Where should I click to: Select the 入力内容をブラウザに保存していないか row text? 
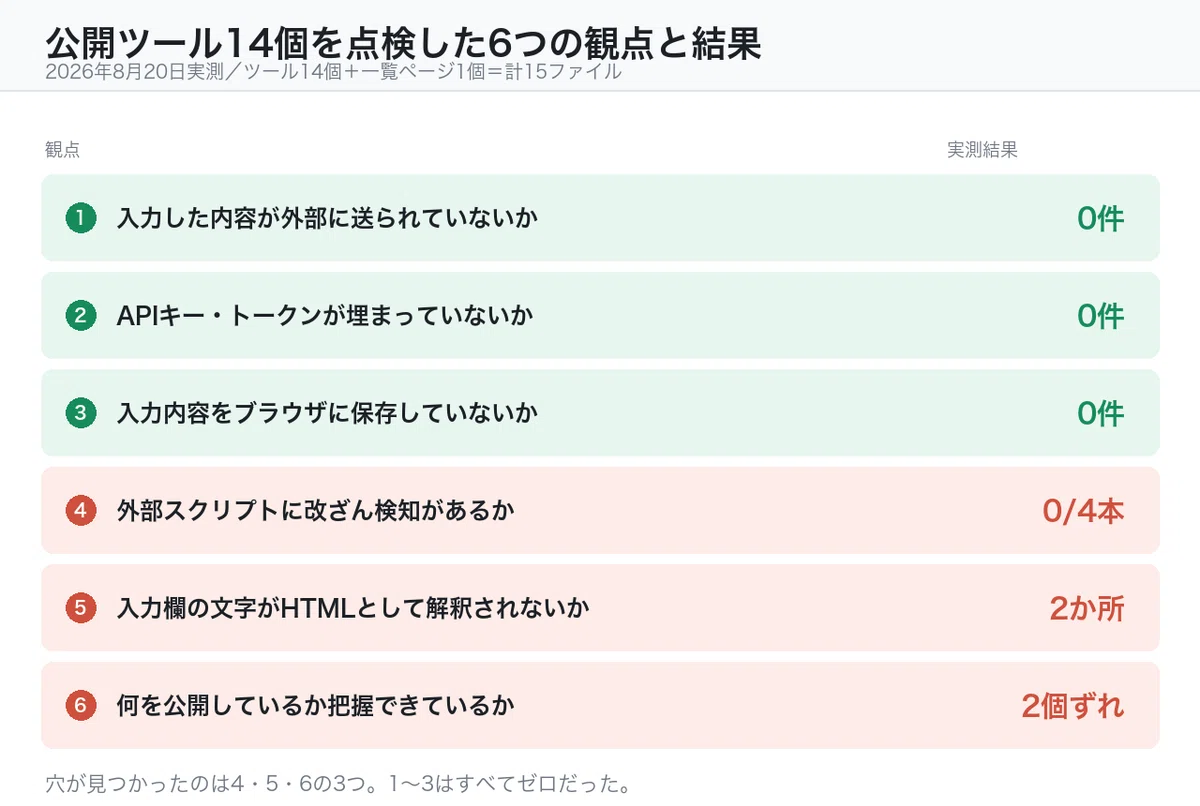[327, 413]
